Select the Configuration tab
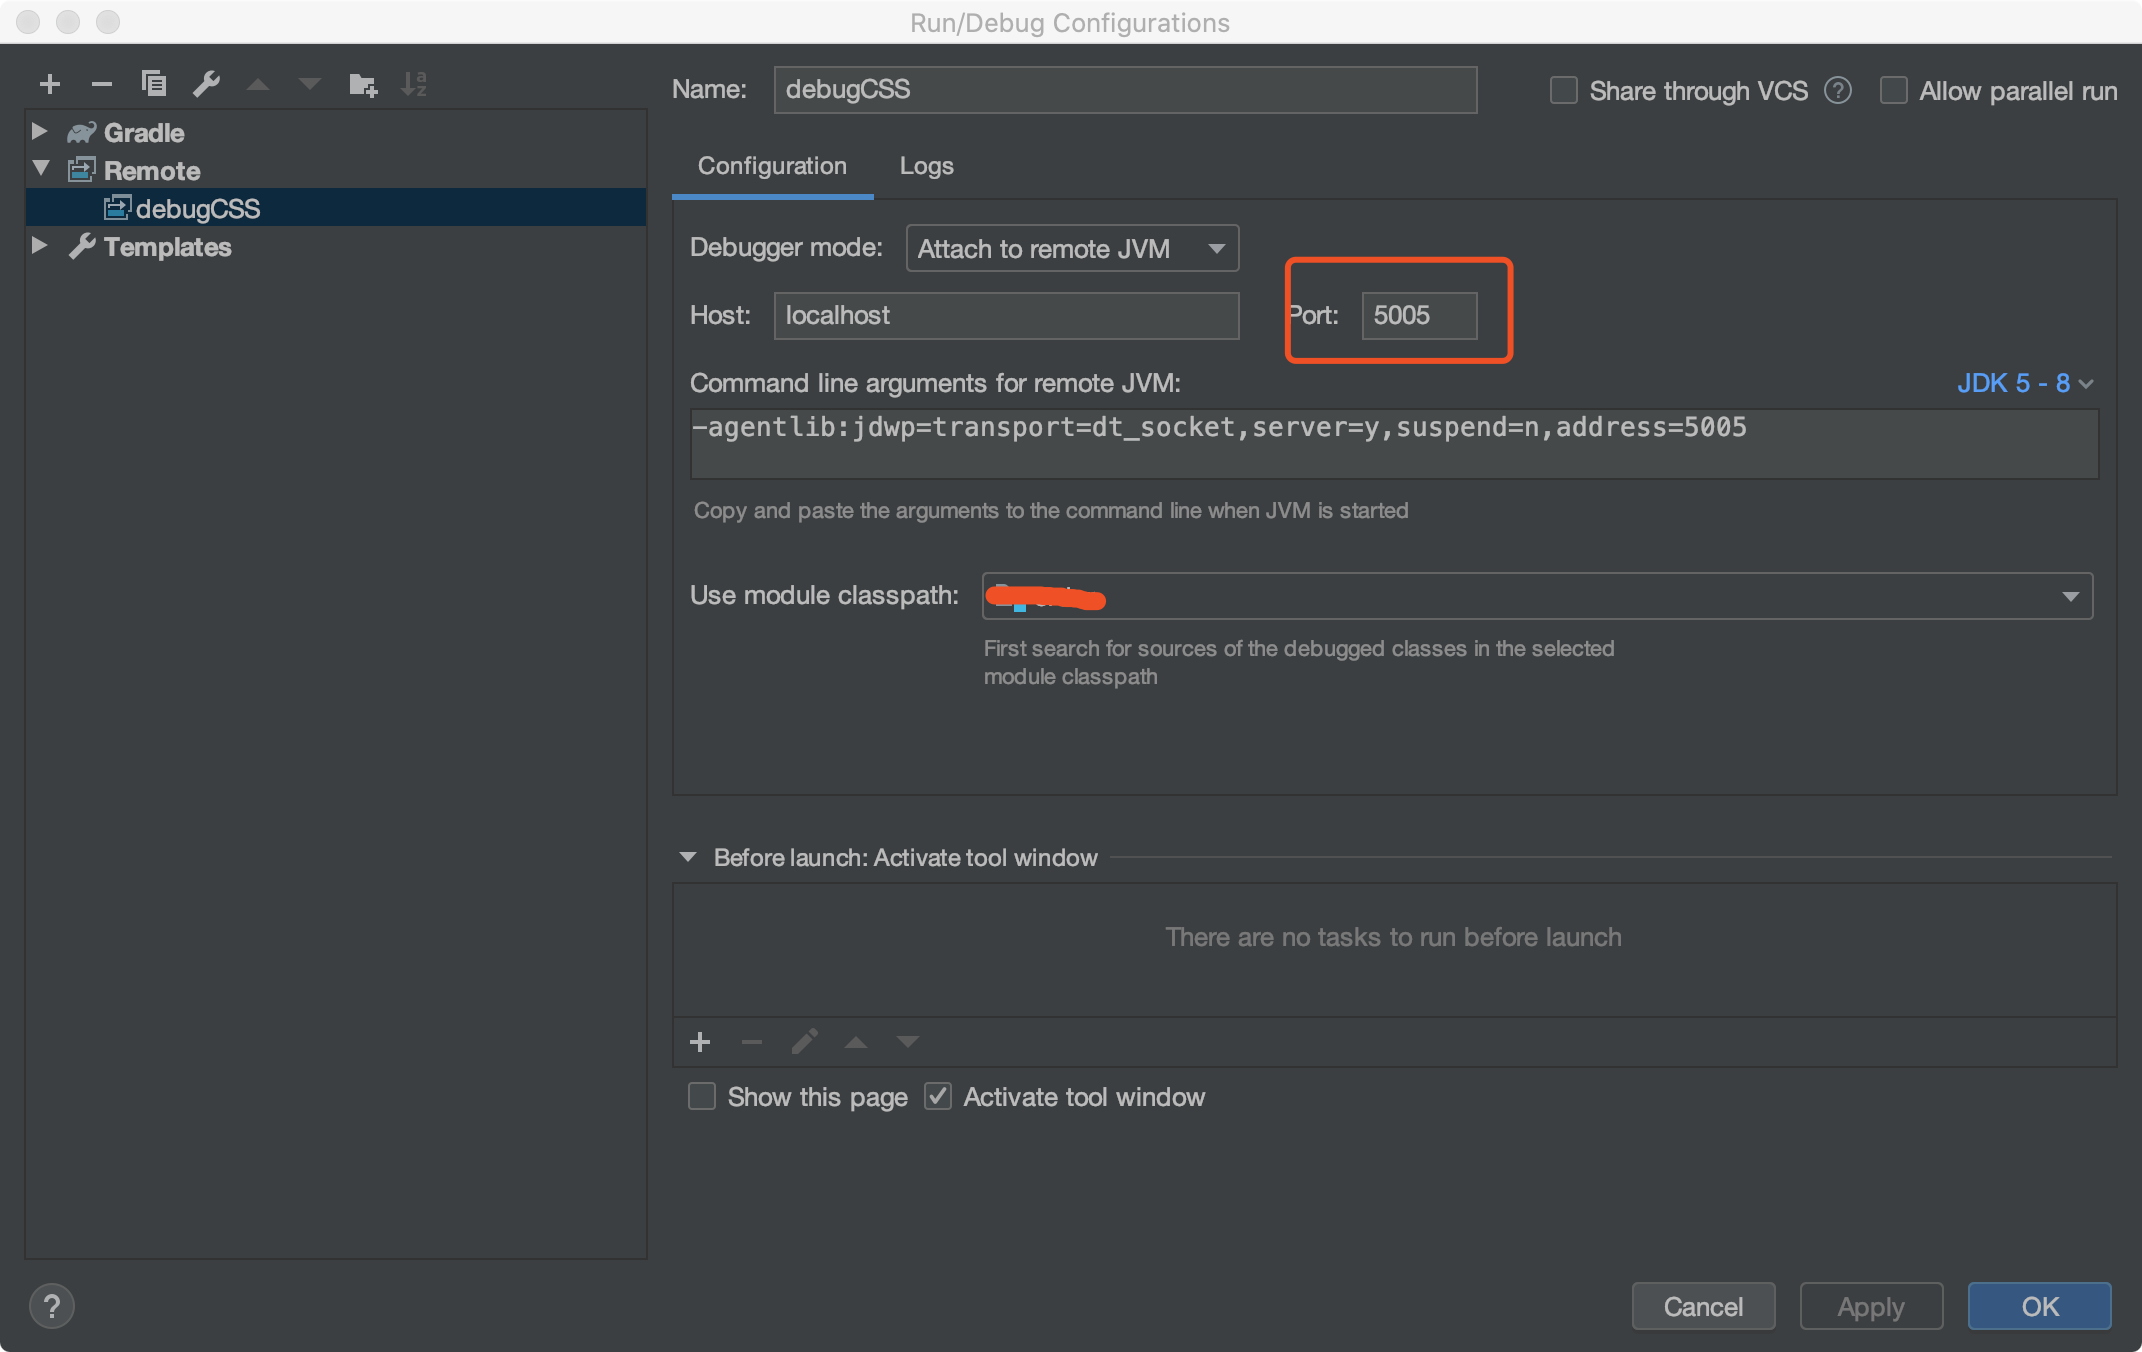2142x1352 pixels. point(772,166)
